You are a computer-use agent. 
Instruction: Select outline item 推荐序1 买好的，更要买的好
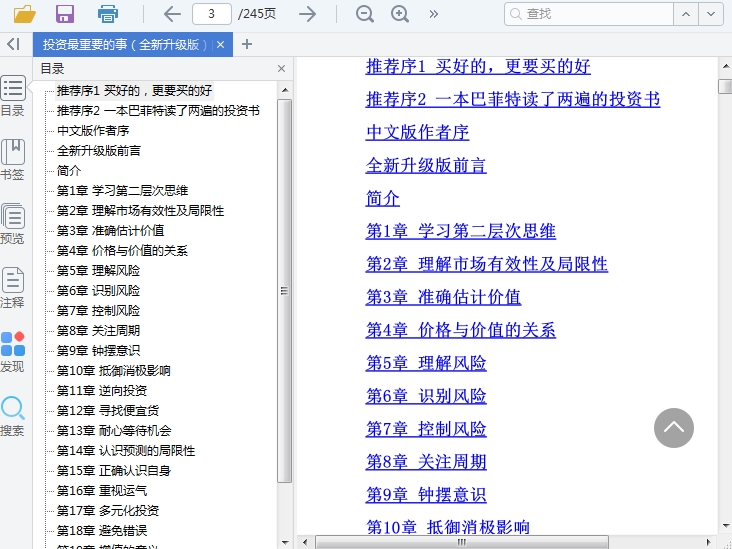pyautogui.click(x=134, y=91)
